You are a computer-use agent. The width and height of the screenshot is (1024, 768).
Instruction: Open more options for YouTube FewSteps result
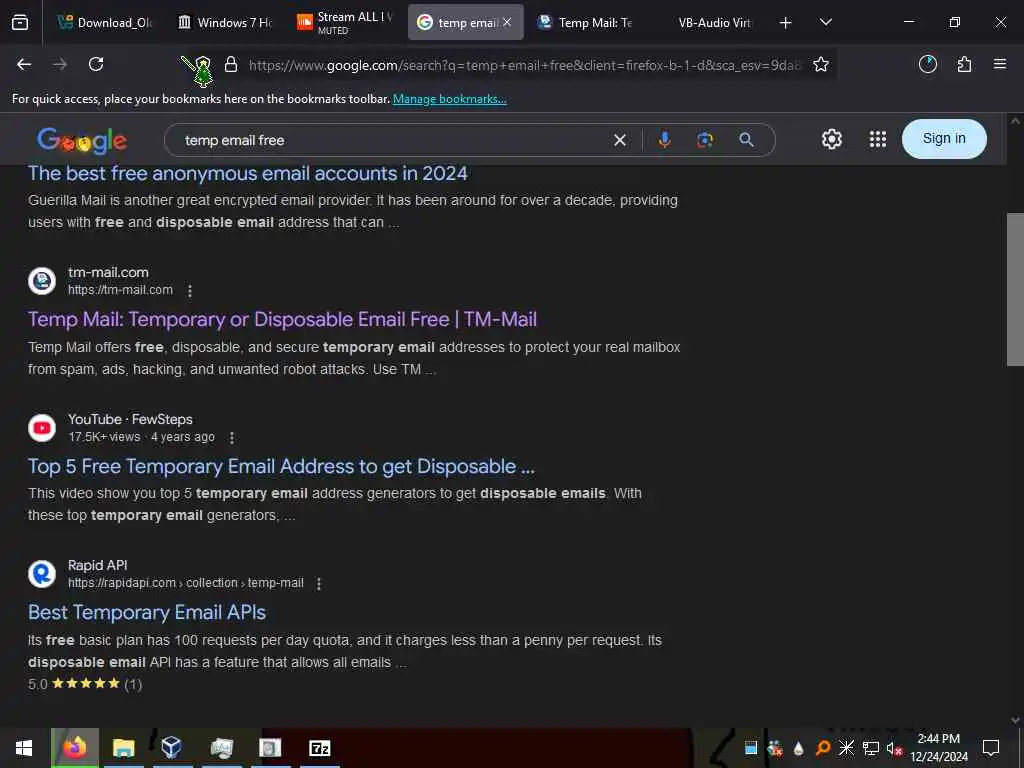coord(232,438)
